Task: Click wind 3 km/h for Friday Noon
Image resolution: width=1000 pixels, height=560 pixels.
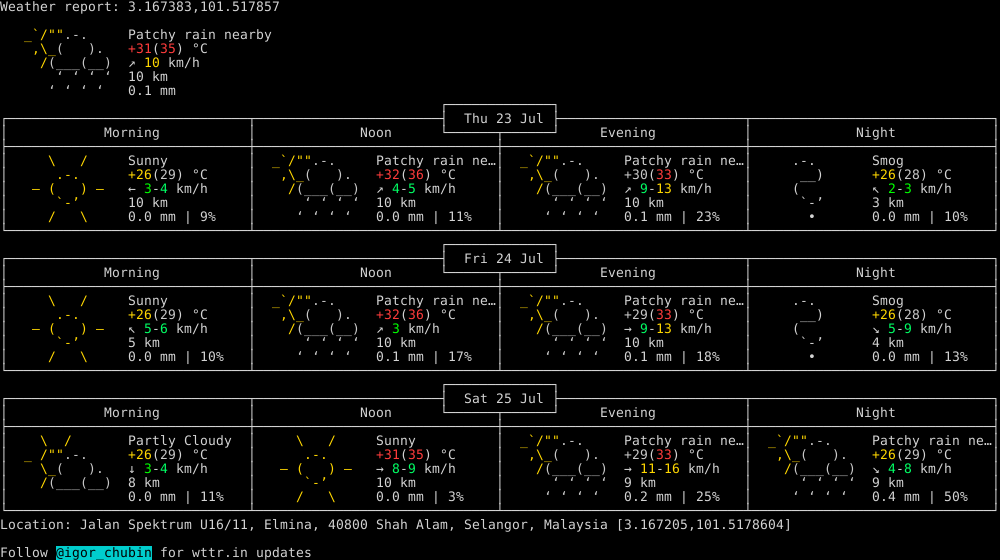Action: pyautogui.click(x=408, y=328)
